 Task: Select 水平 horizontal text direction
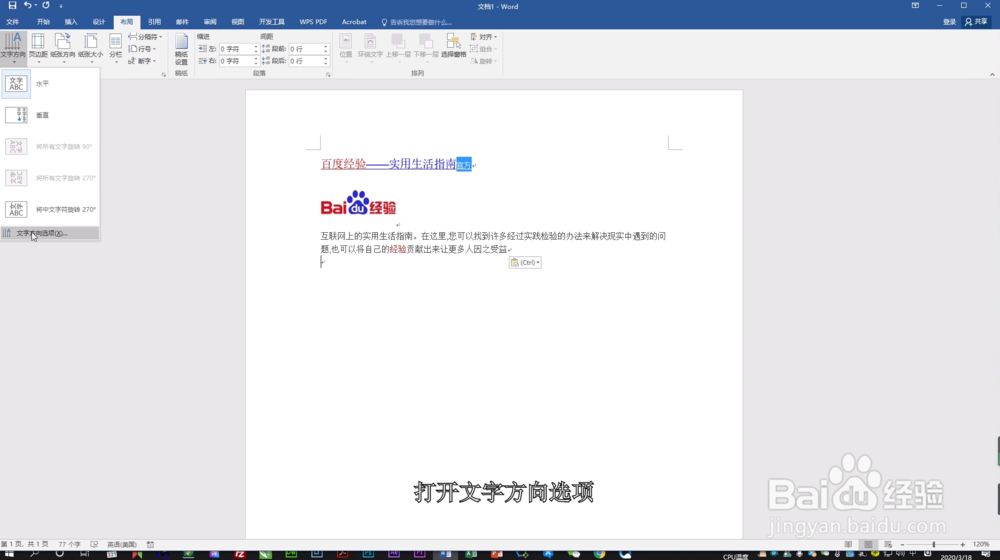click(x=50, y=84)
